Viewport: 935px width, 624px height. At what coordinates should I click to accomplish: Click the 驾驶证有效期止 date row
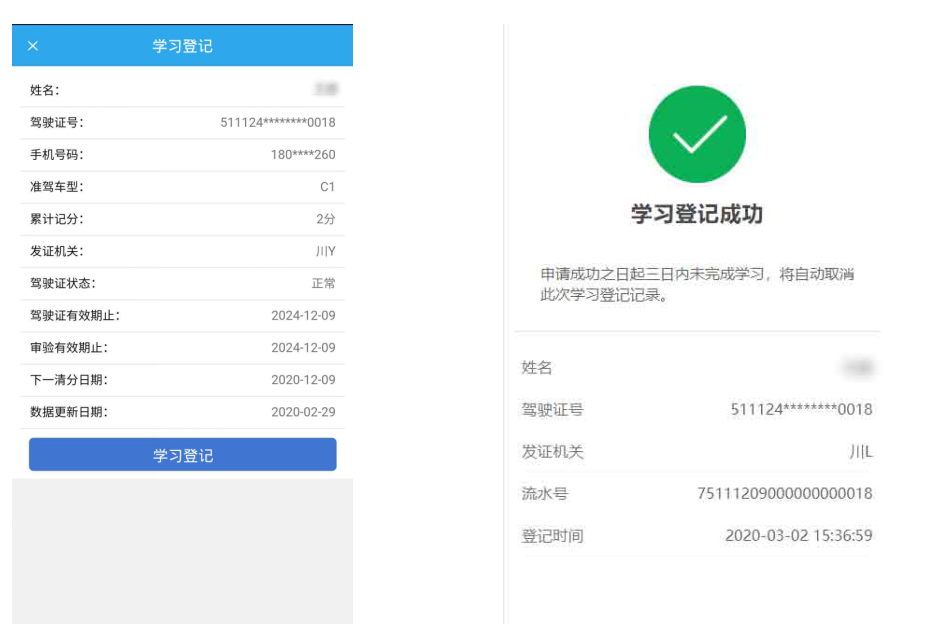[x=182, y=316]
